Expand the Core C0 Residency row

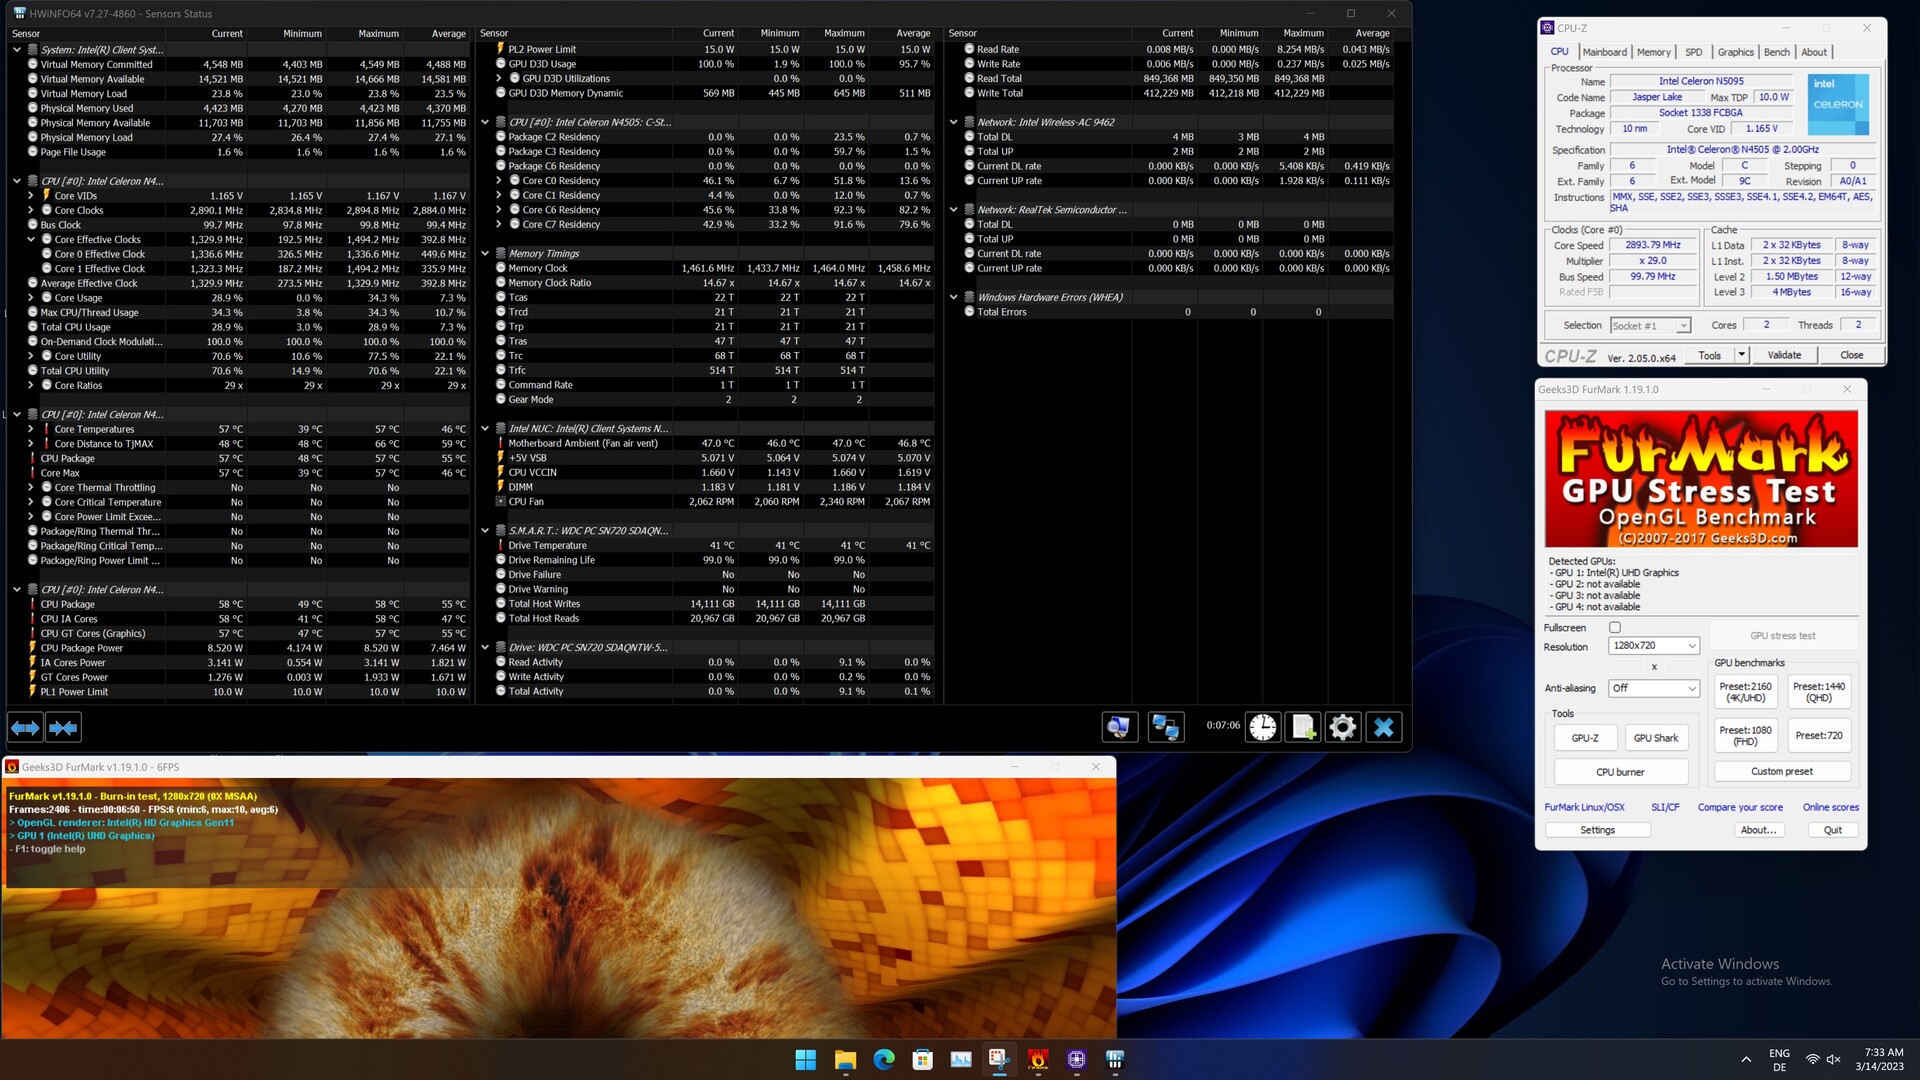pos(499,181)
